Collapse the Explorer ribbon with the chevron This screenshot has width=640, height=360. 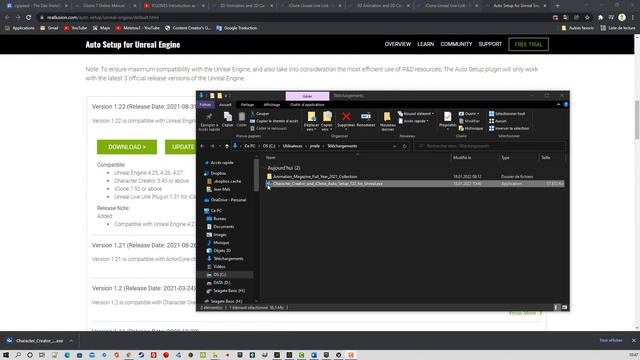coord(558,104)
